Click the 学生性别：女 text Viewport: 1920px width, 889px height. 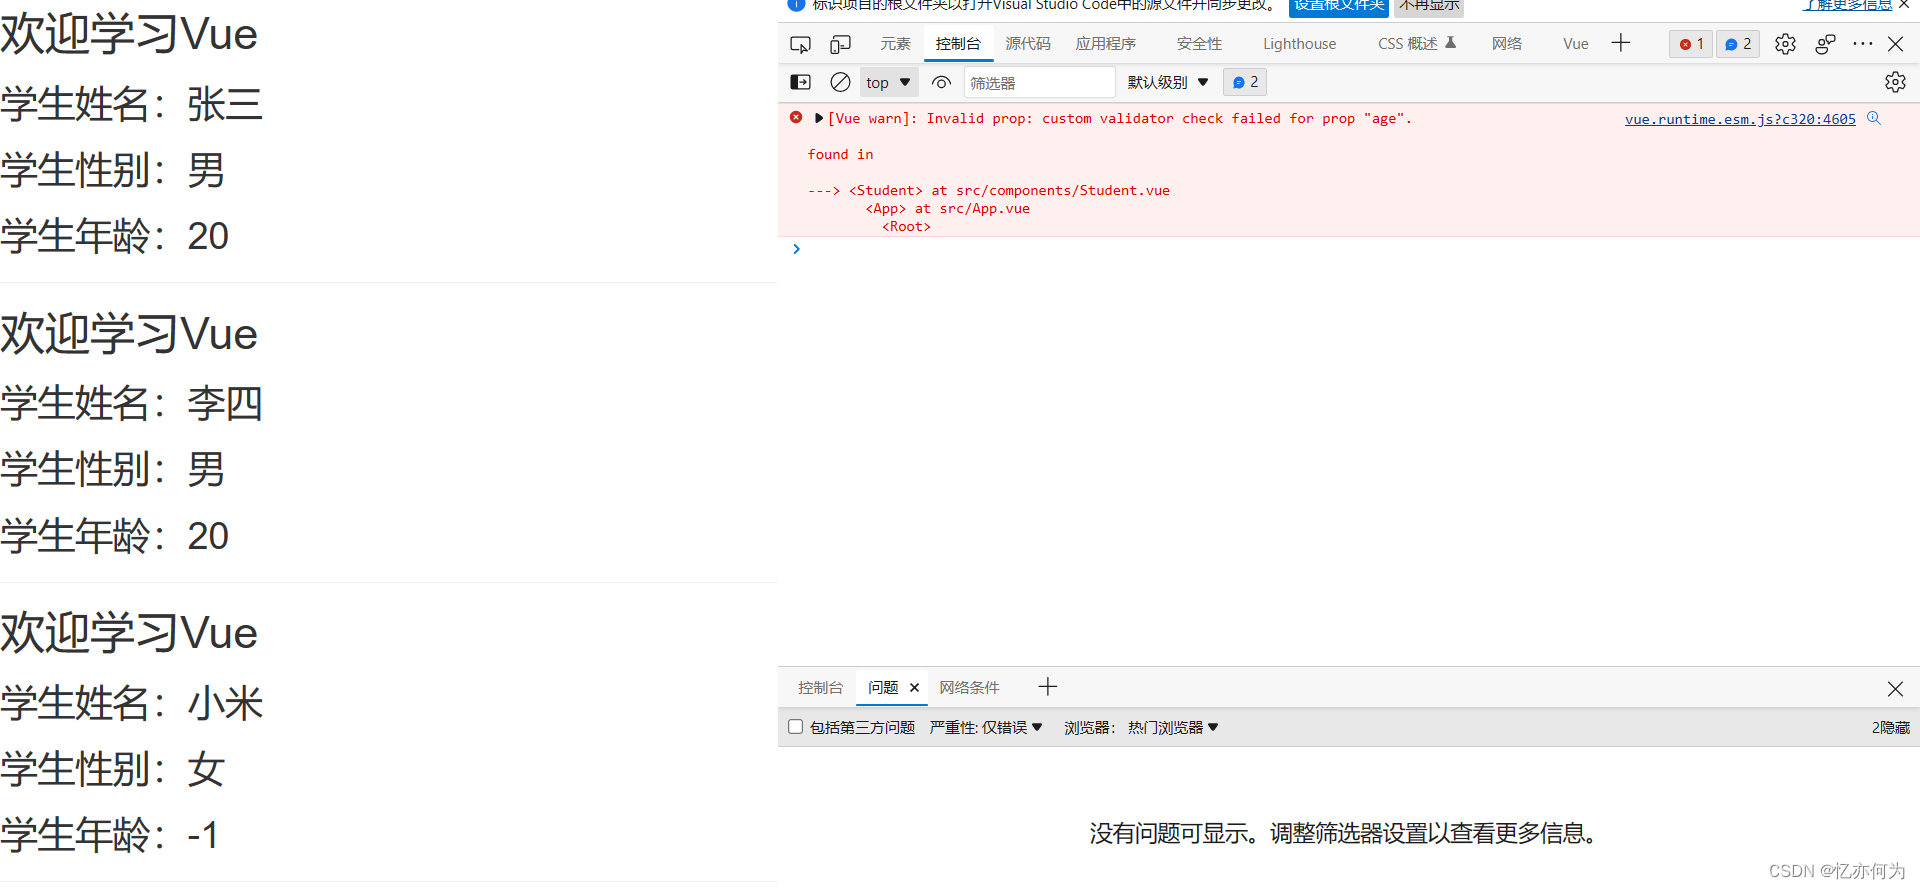pyautogui.click(x=113, y=769)
